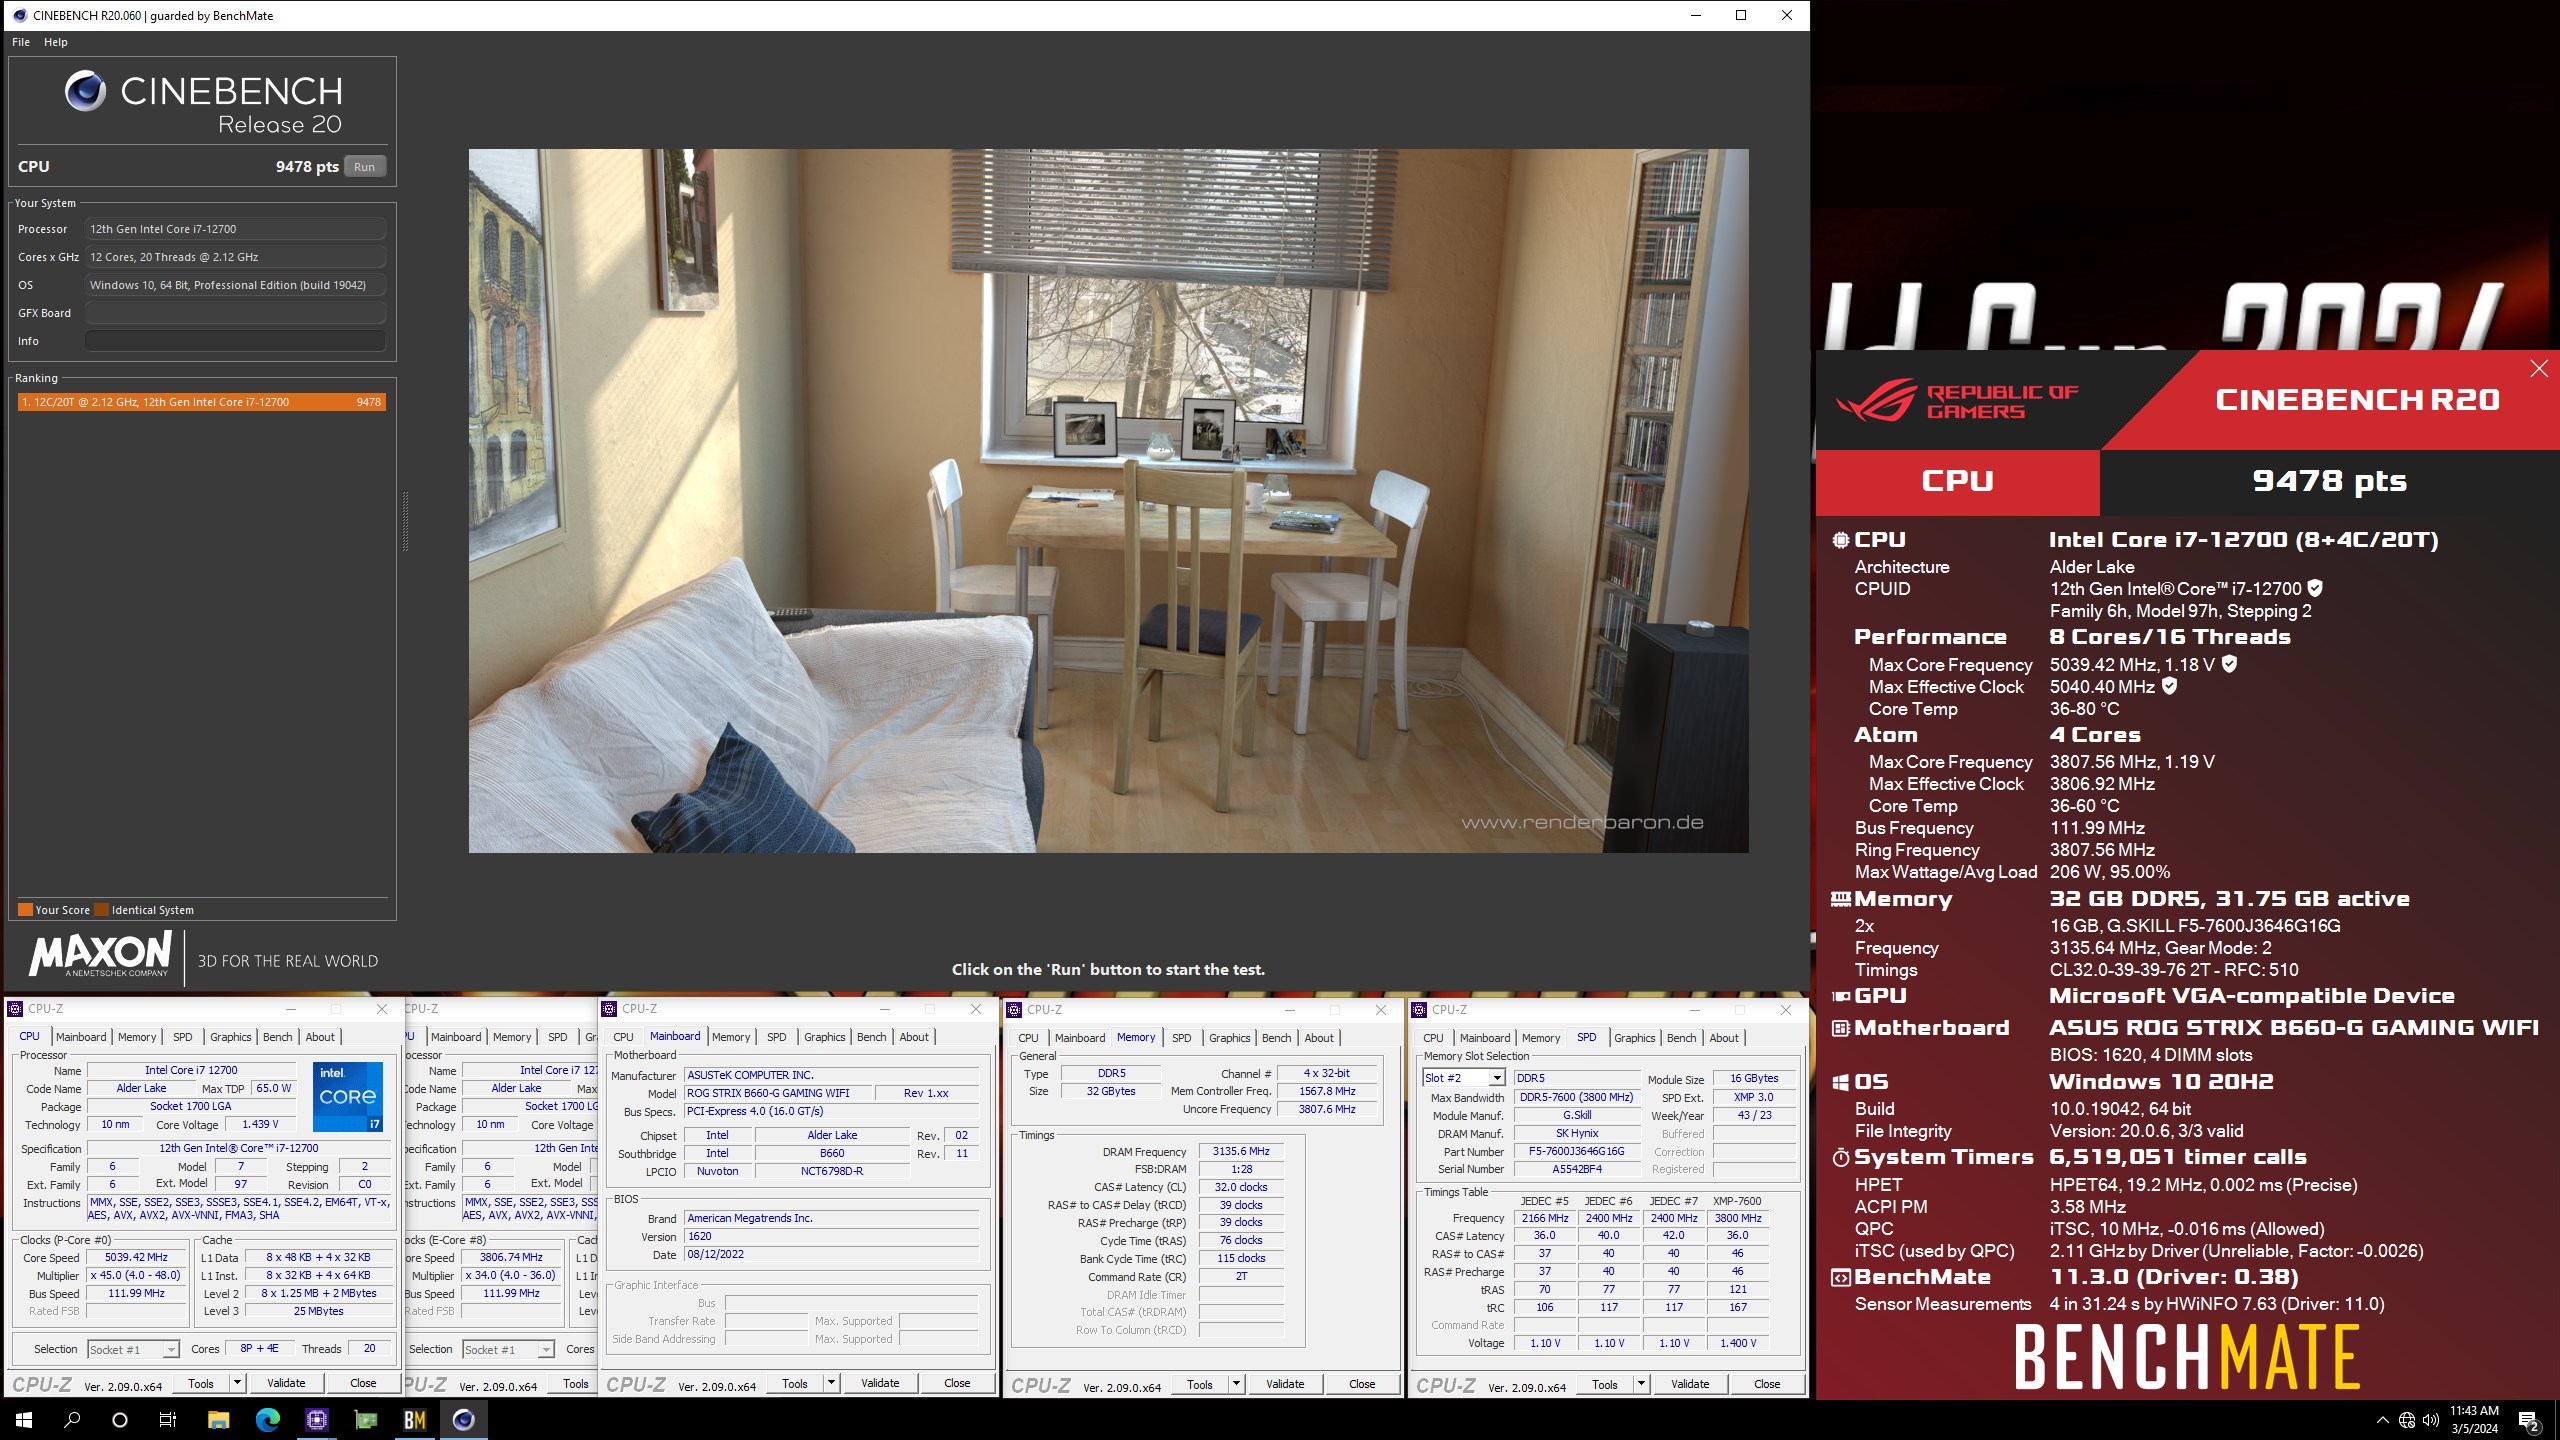Click the Cortana circle icon
This screenshot has width=2560, height=1440.
tap(120, 1419)
